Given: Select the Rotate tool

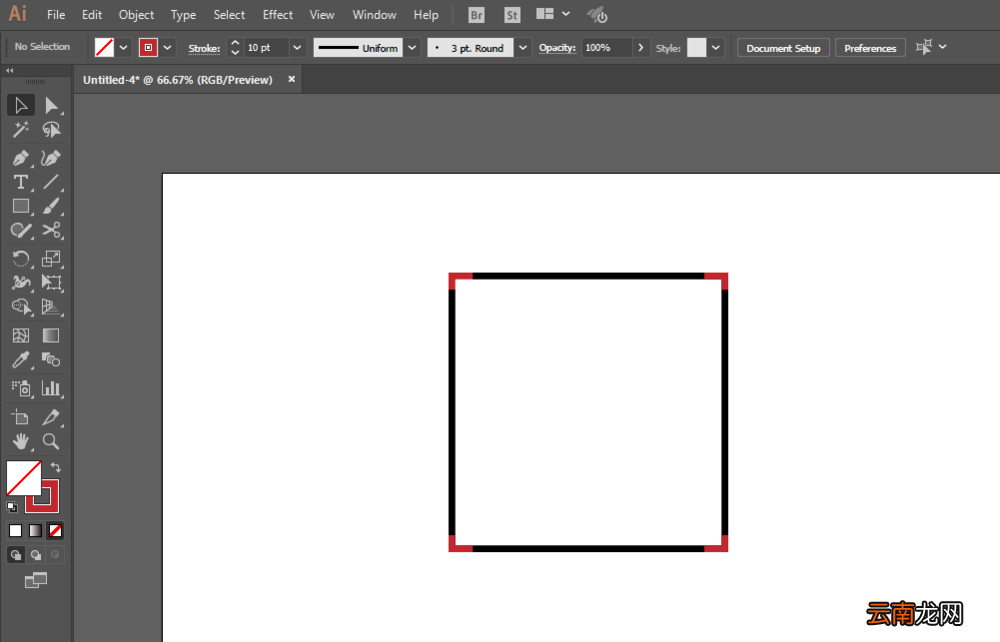Looking at the screenshot, I should (21, 258).
